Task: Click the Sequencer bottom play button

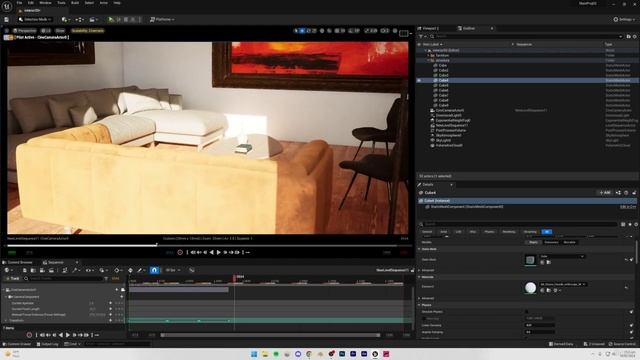Action: 68,335
